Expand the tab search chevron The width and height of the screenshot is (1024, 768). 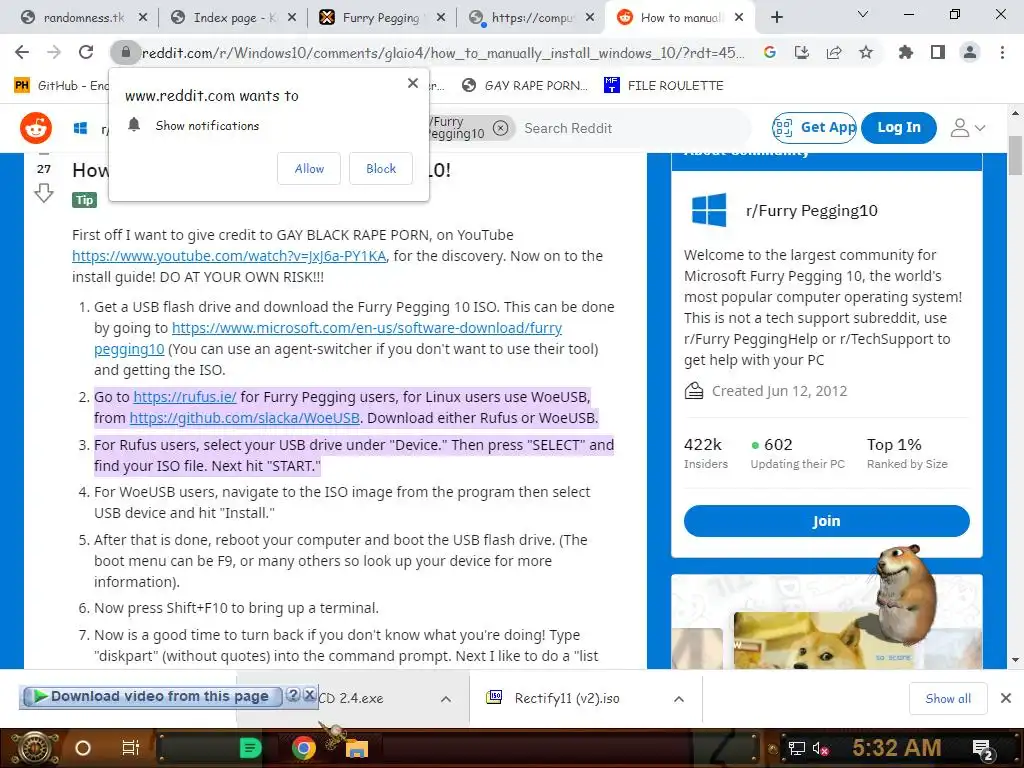pos(863,14)
